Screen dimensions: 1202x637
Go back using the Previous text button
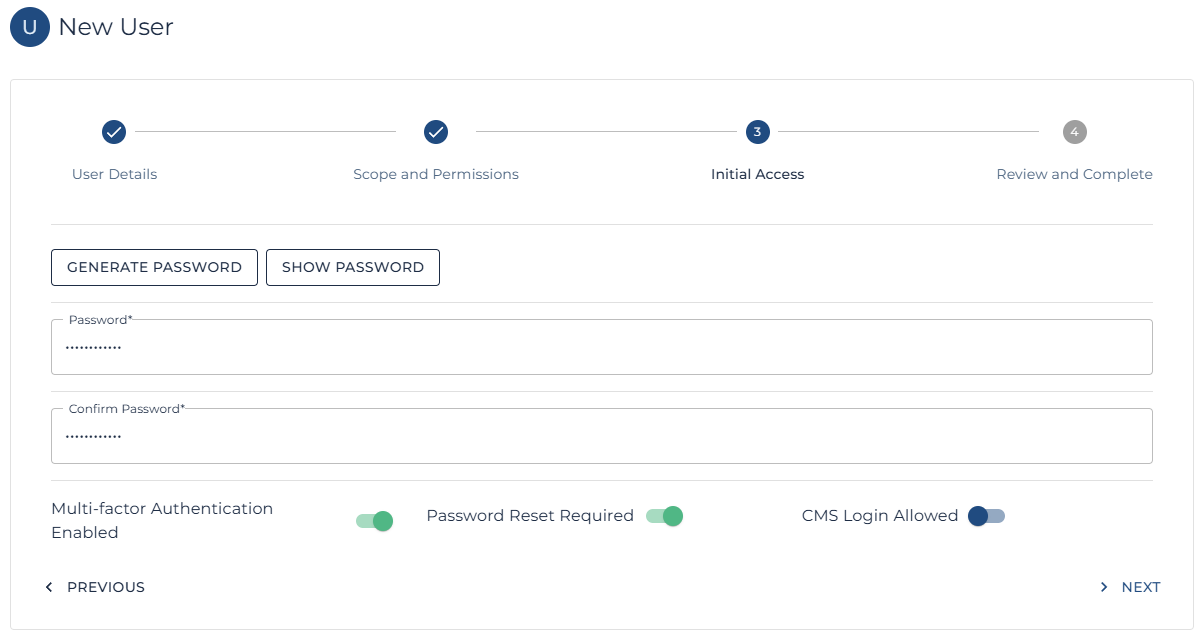(106, 587)
